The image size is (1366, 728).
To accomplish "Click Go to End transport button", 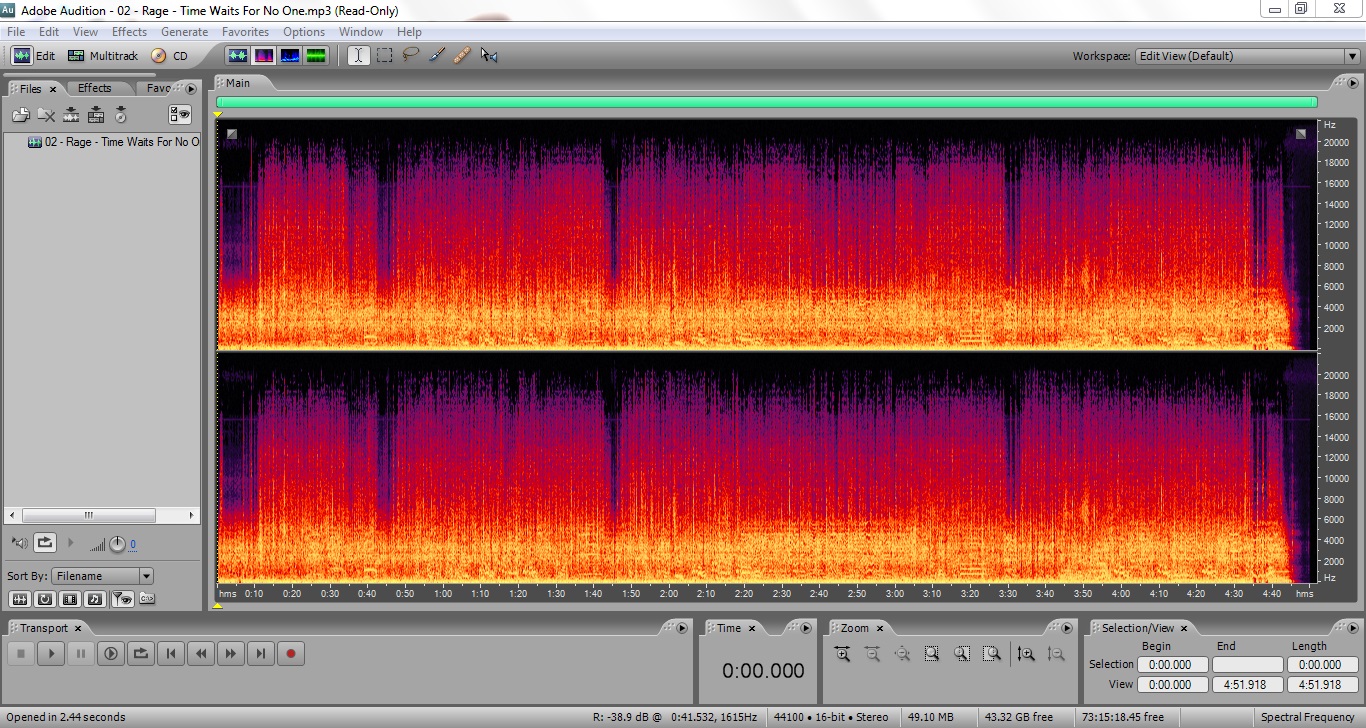I will pyautogui.click(x=261, y=654).
